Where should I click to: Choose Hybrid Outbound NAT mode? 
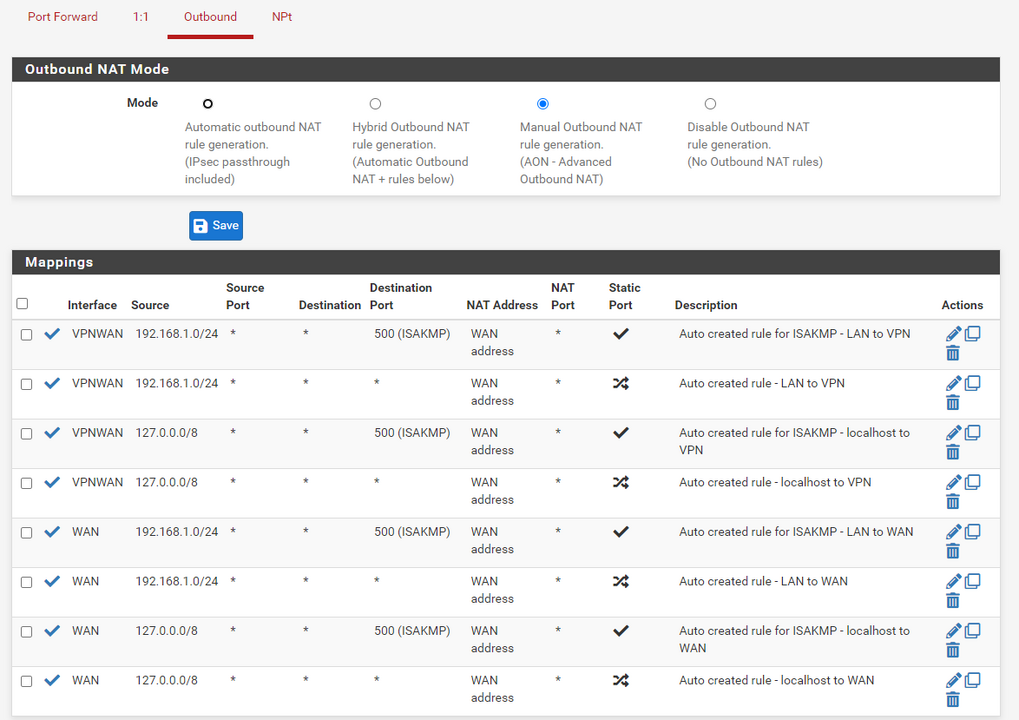tap(375, 104)
